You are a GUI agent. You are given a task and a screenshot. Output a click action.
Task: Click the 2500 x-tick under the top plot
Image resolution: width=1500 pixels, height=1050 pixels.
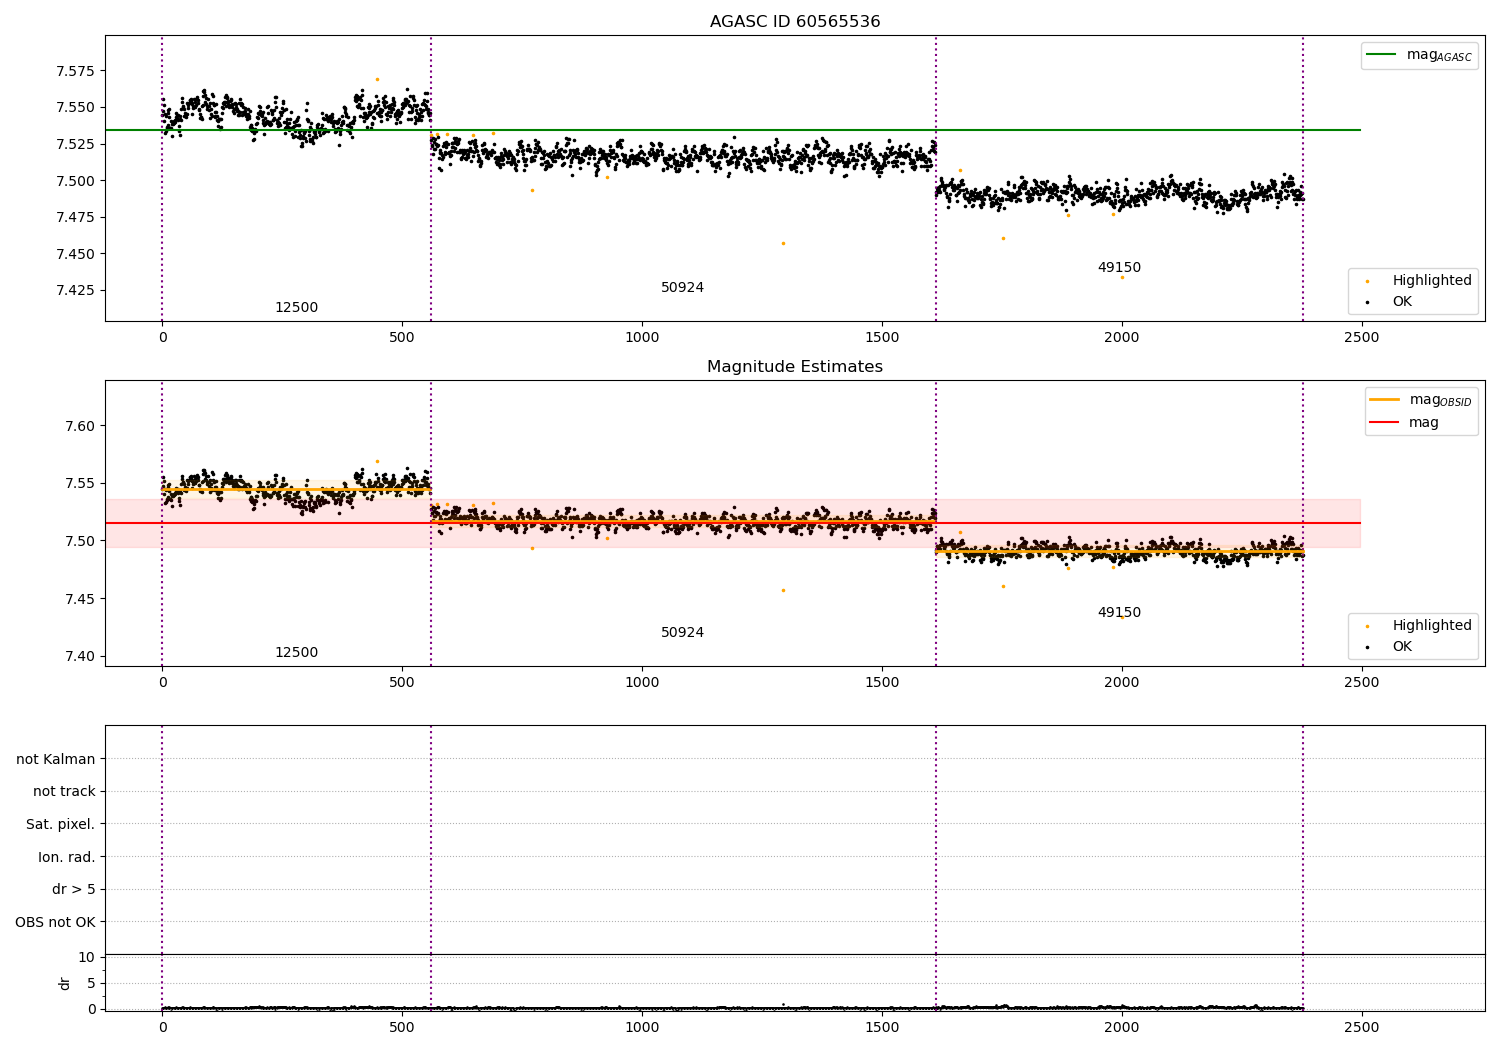pos(1361,337)
